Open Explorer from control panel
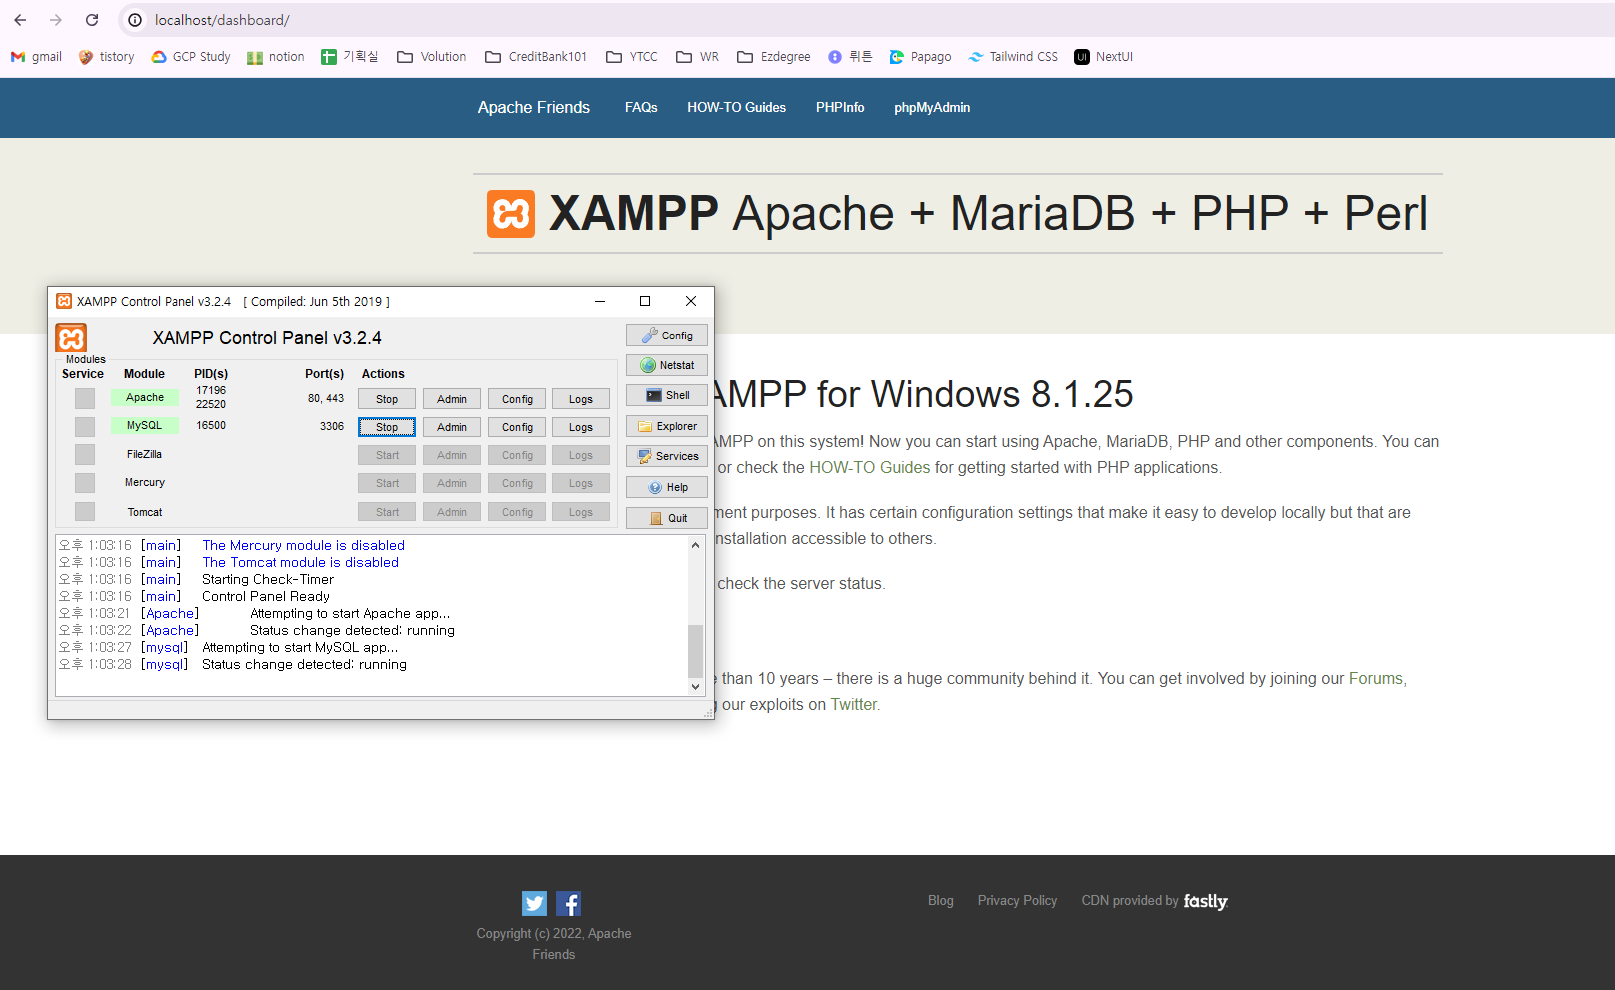 [x=667, y=426]
